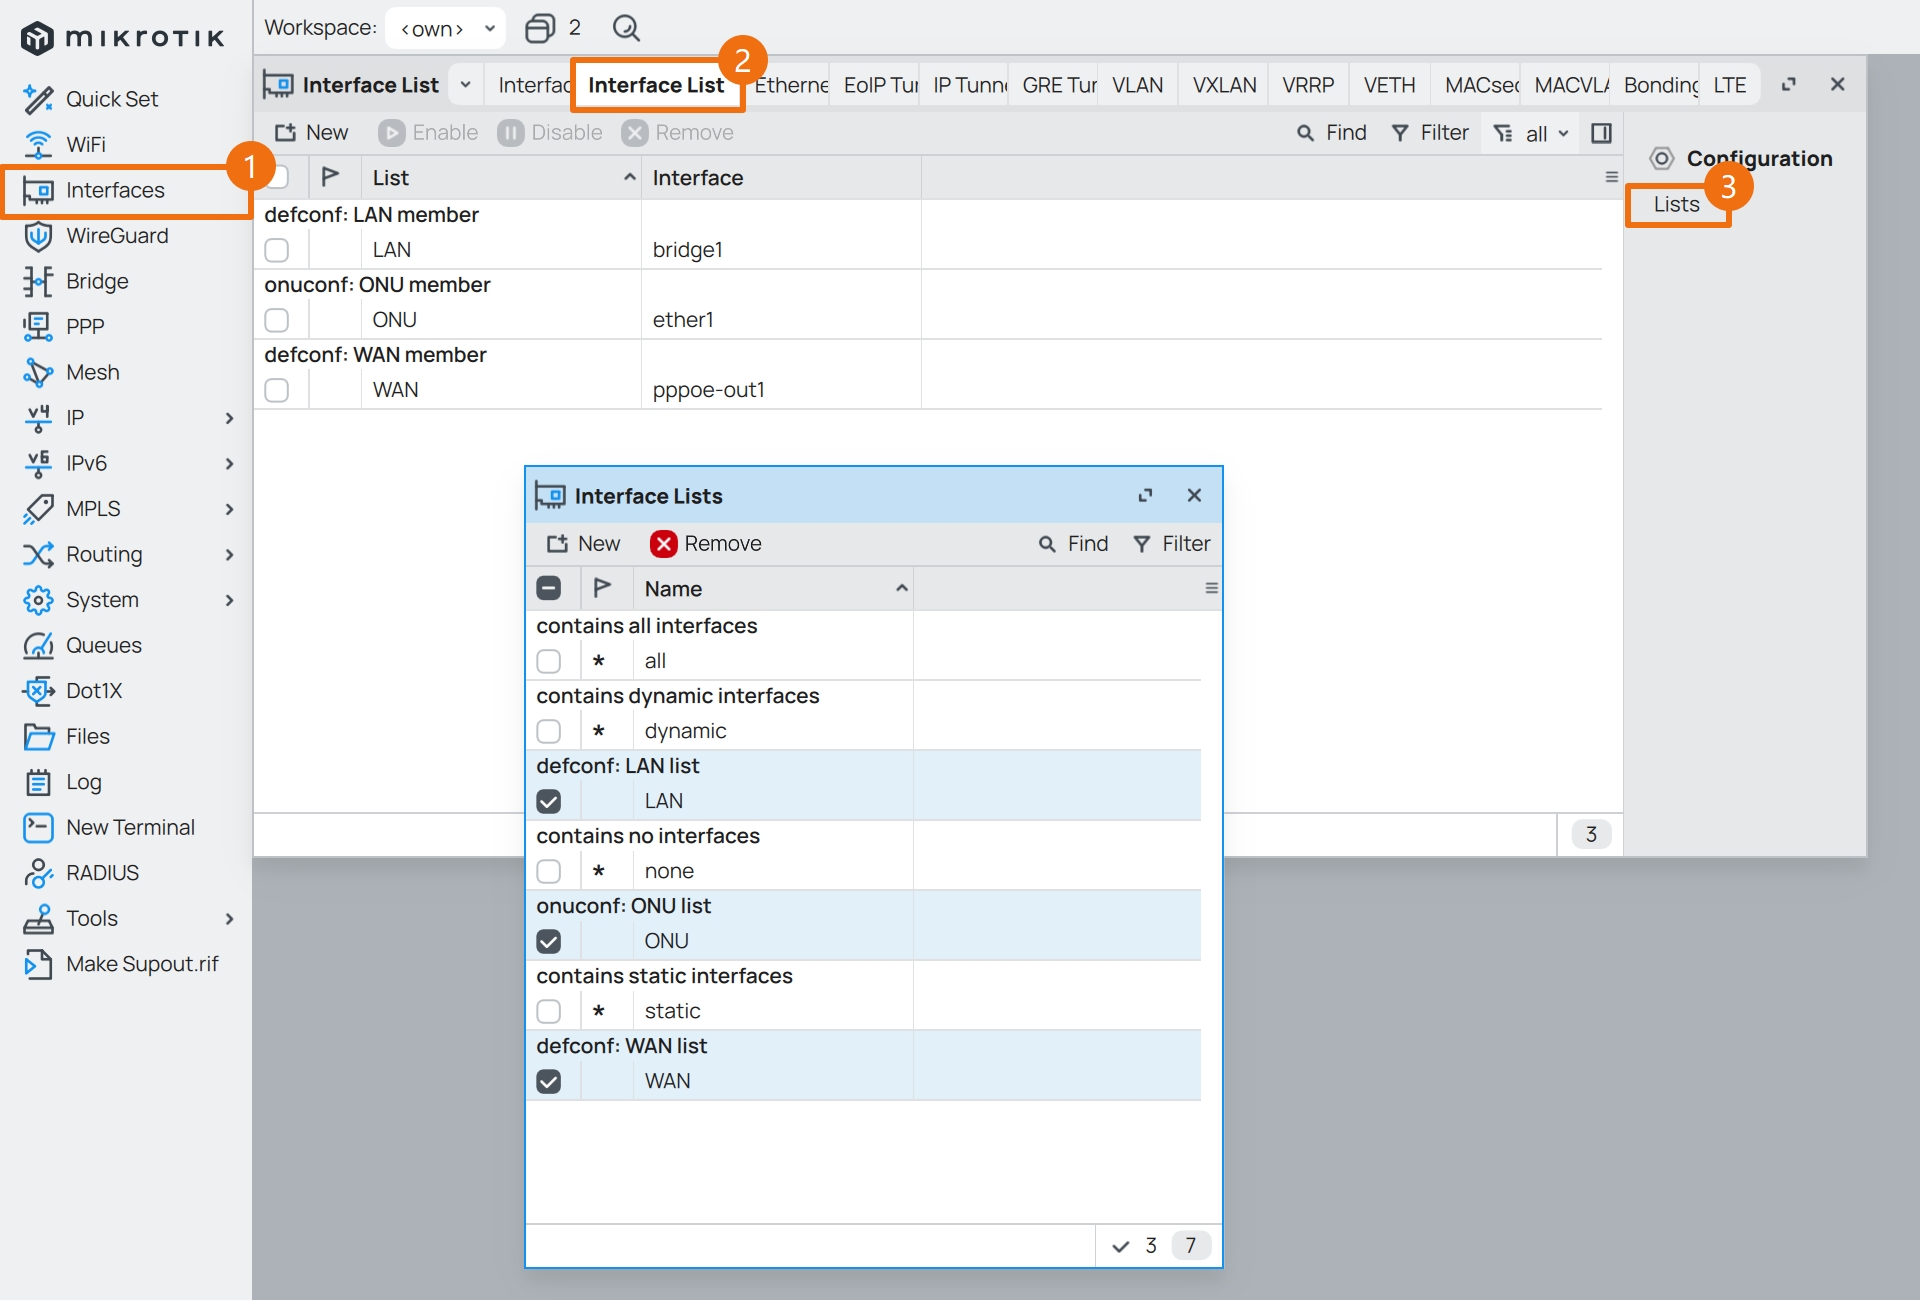Check the ether1 ONU member row checkbox

(277, 320)
